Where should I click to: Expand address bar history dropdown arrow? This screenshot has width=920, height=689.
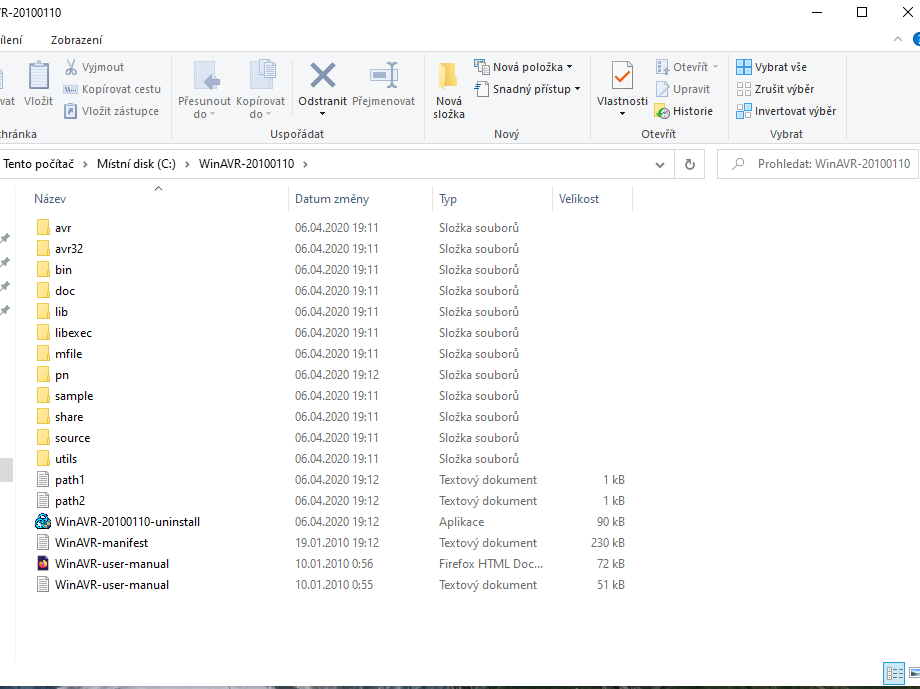[660, 164]
